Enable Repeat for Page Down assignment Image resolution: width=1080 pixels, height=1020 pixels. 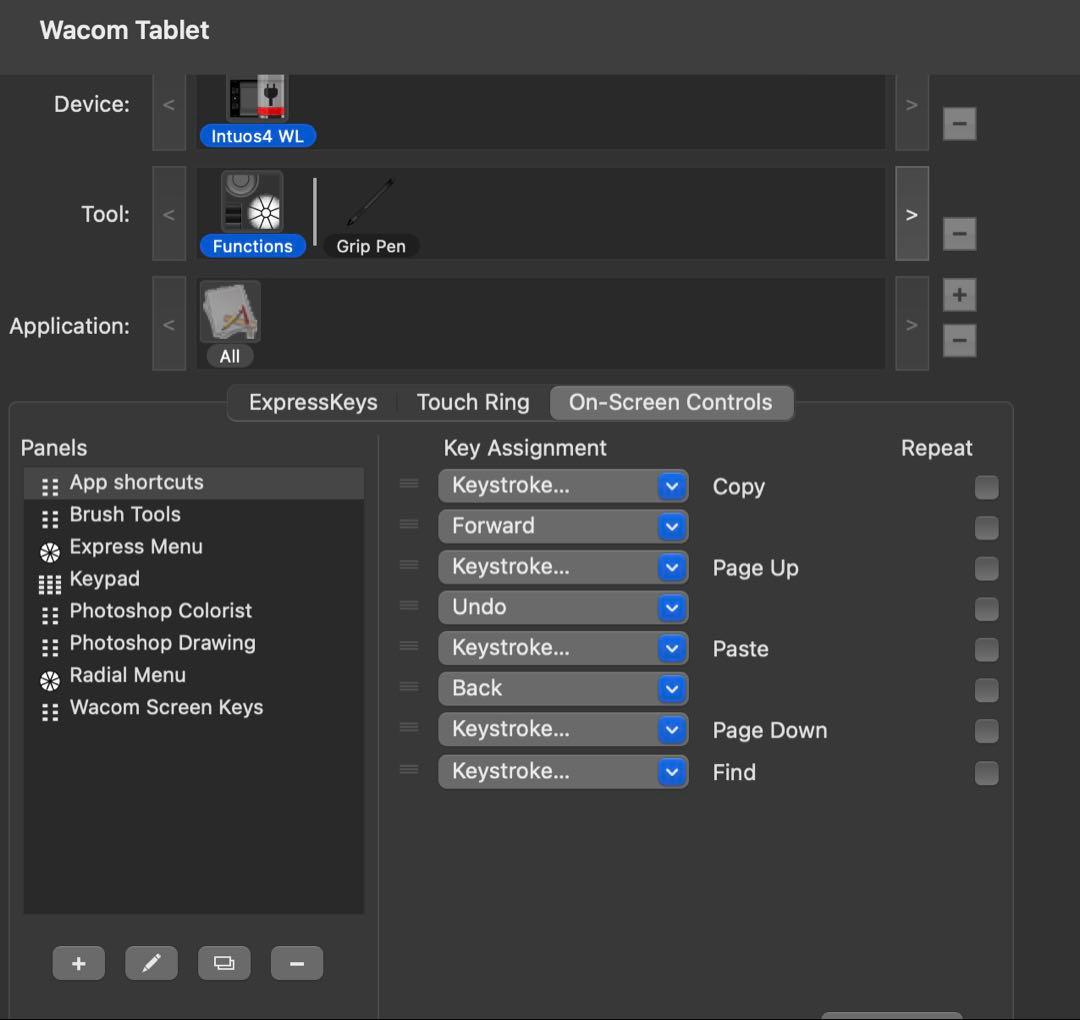[x=986, y=731]
